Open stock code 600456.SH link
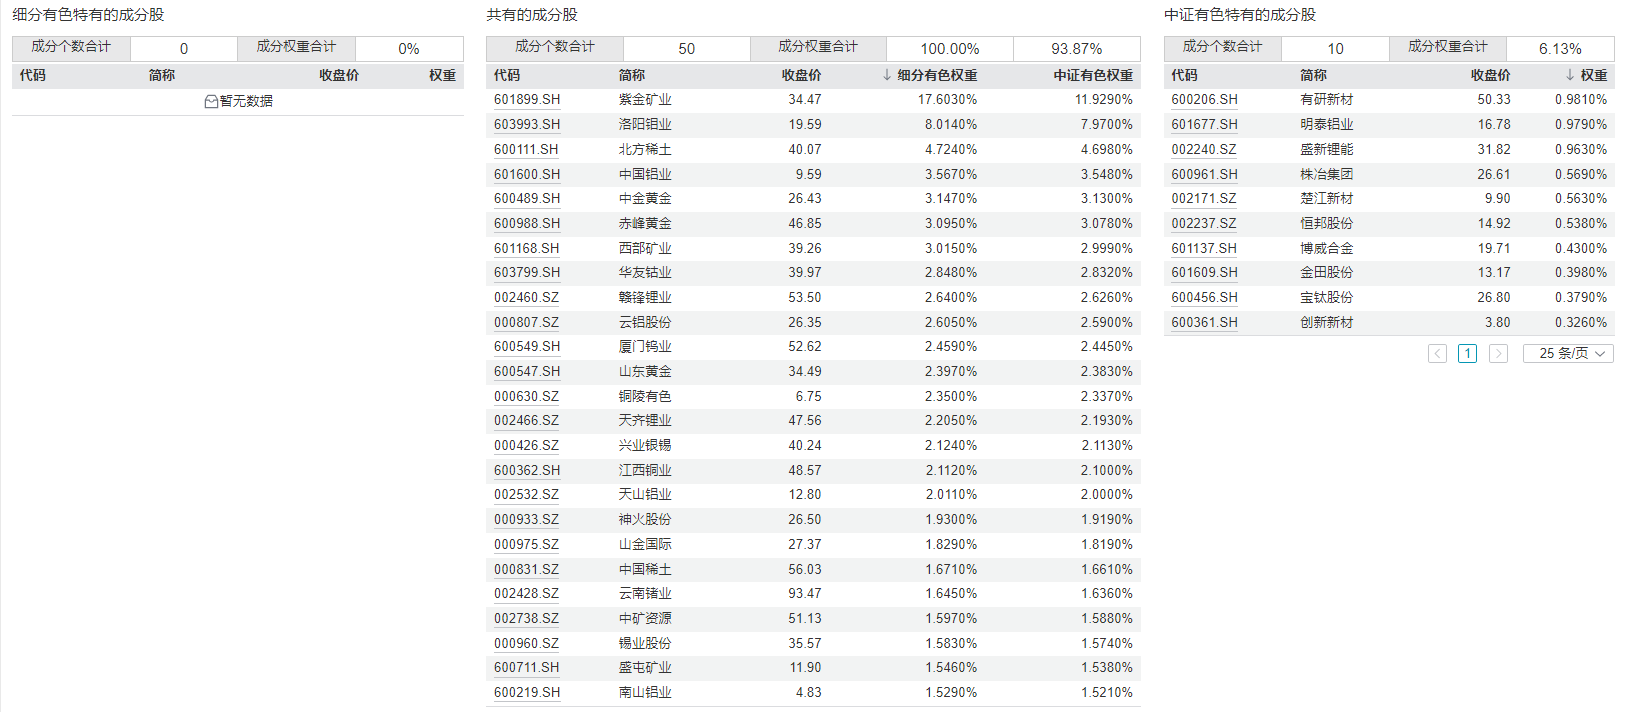Screen dimensions: 1626x712 1204,297
